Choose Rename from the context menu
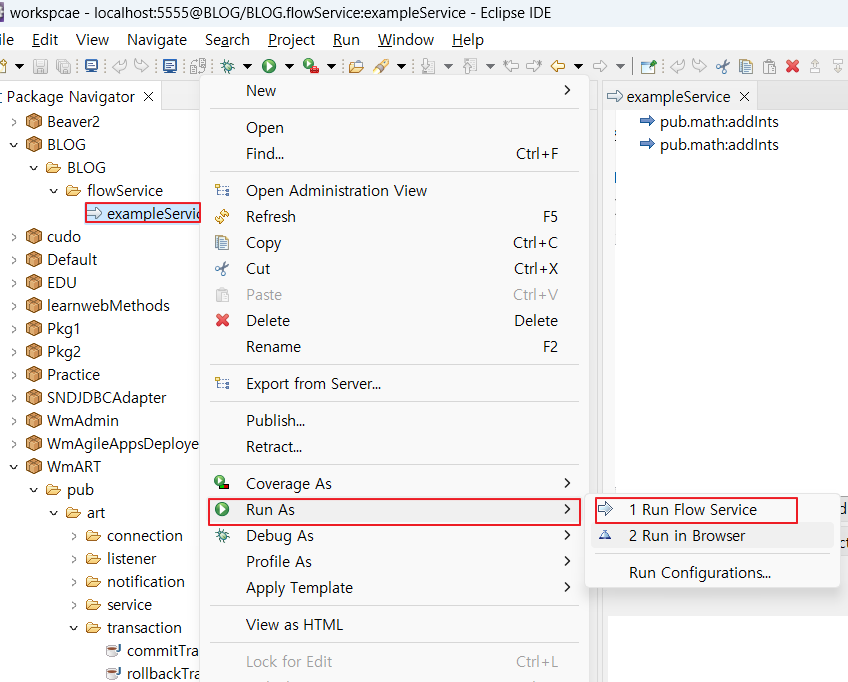Image resolution: width=848 pixels, height=682 pixels. (x=394, y=346)
